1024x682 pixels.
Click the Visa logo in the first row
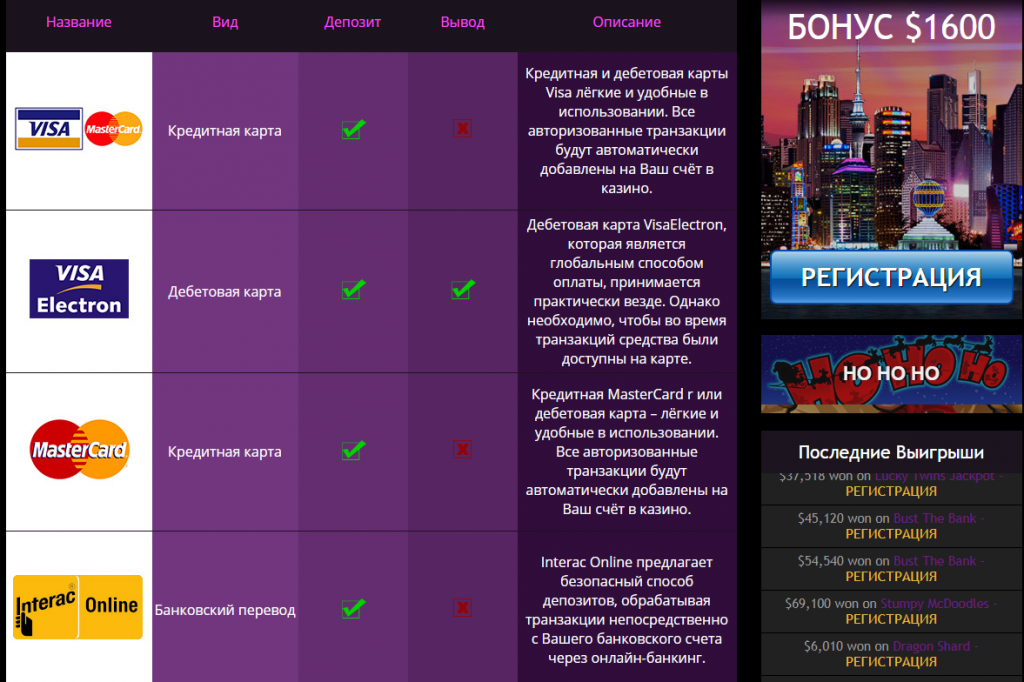(x=49, y=129)
